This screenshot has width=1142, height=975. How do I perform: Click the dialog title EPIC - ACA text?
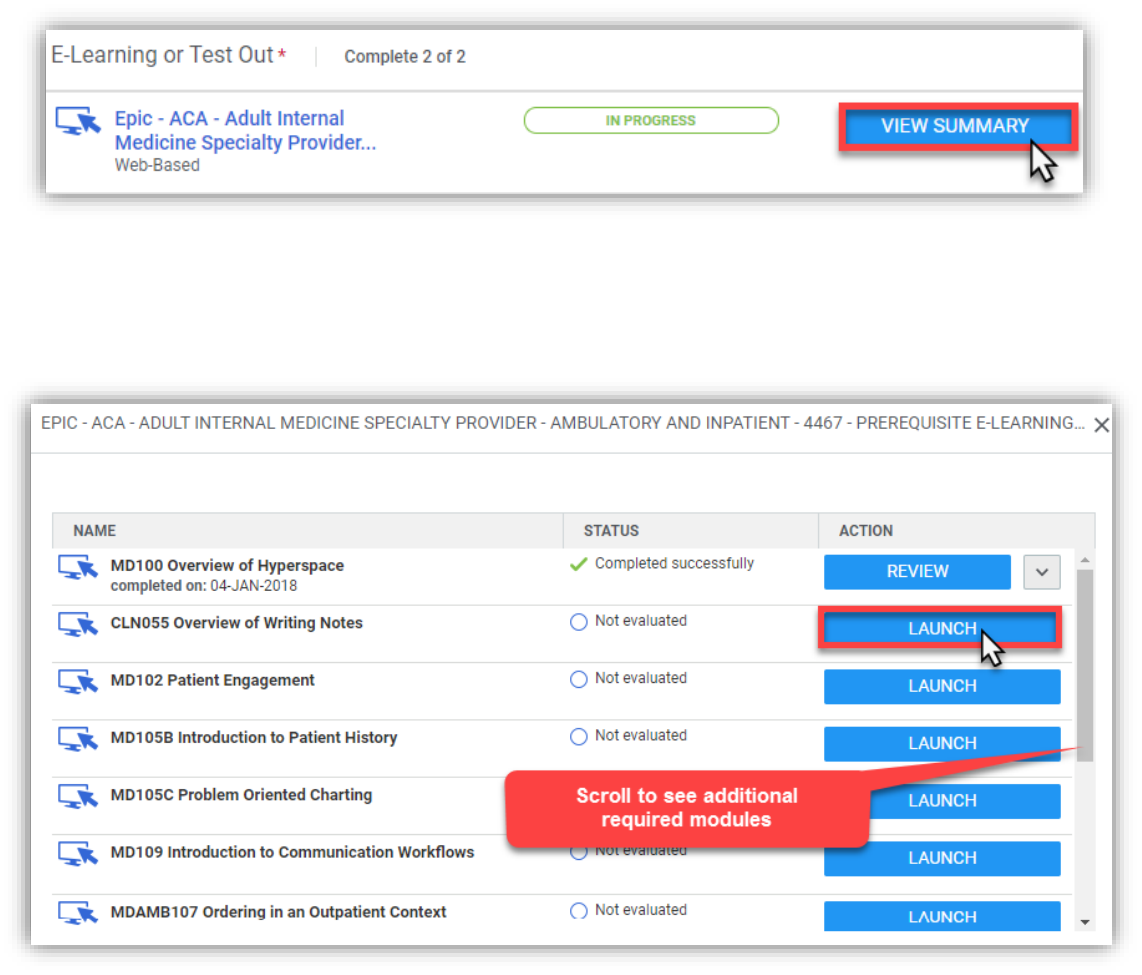(562, 423)
